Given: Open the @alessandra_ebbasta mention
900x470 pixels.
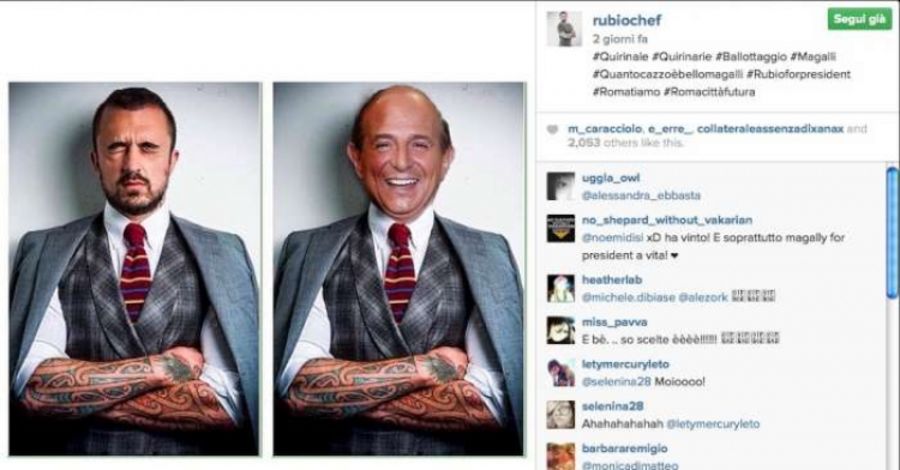Looking at the screenshot, I should point(641,195).
